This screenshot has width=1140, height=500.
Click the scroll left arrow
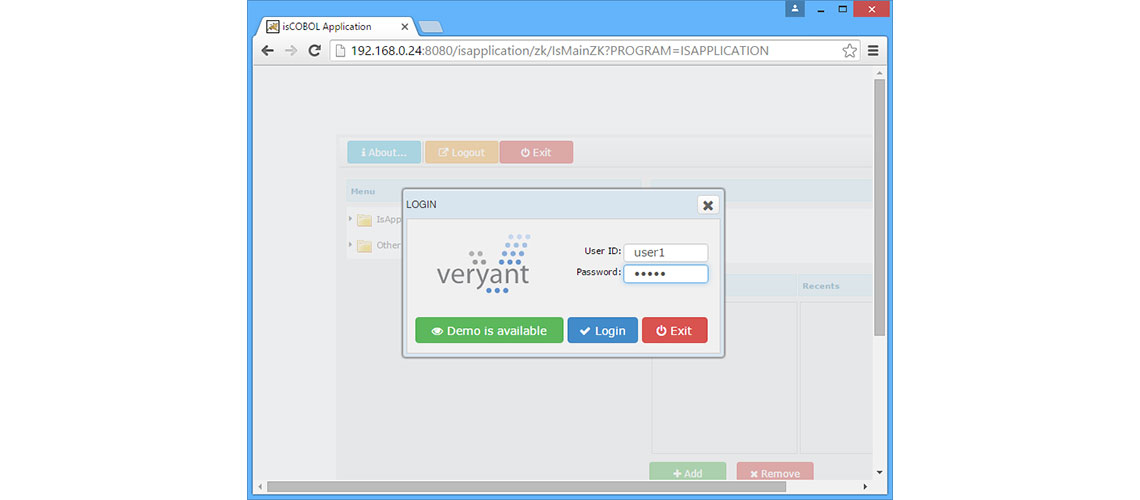pos(261,486)
